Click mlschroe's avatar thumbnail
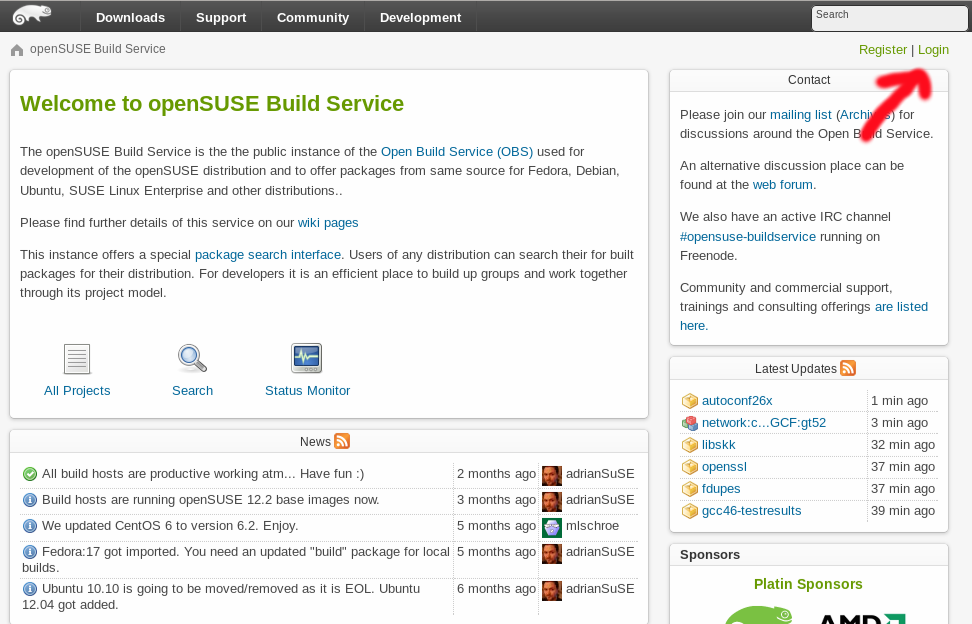 tap(551, 527)
